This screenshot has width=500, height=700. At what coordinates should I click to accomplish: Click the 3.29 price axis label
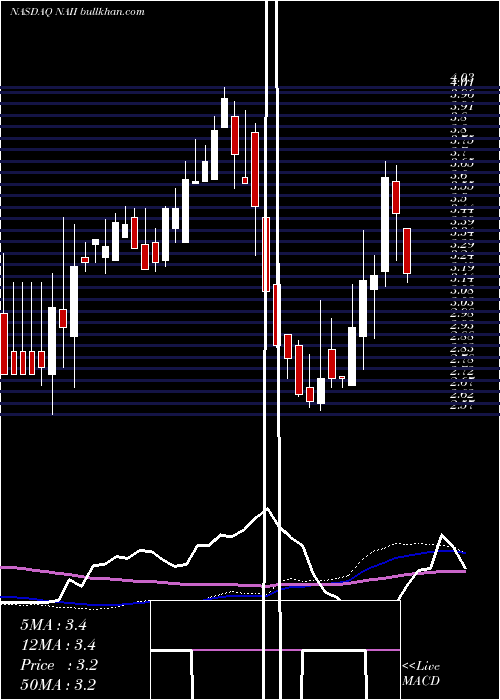coord(462,245)
